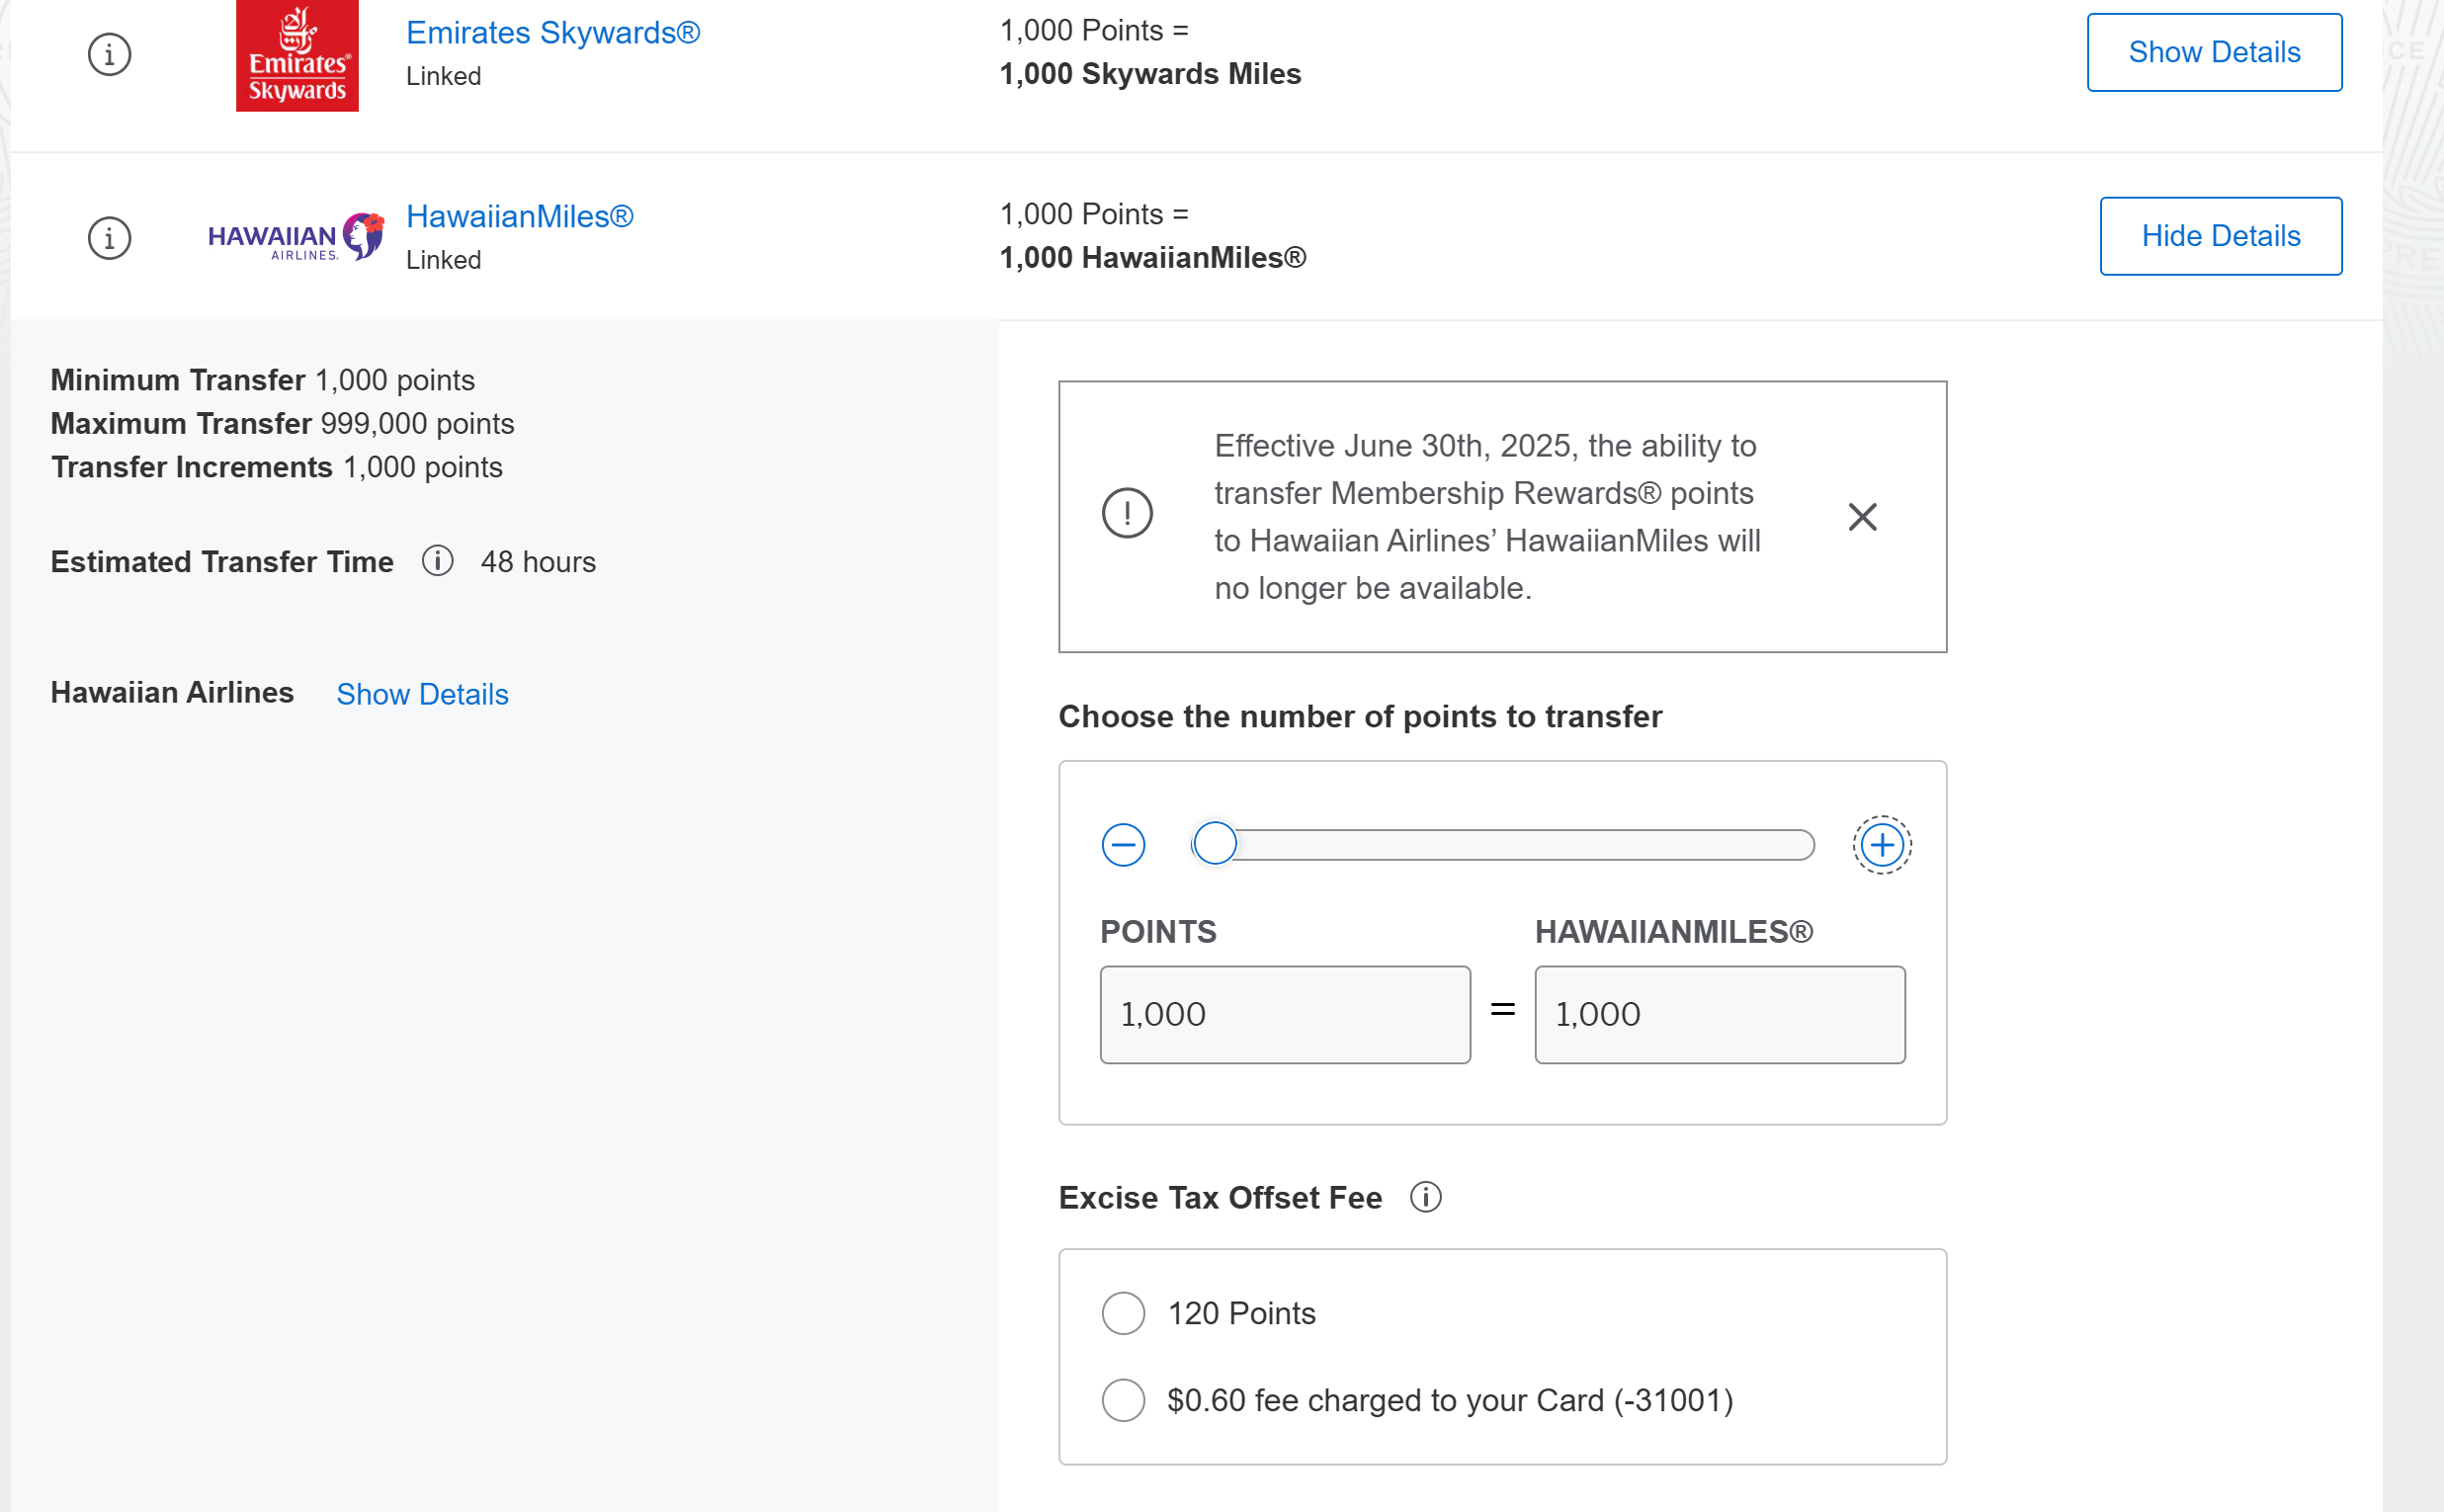Image resolution: width=2444 pixels, height=1512 pixels.
Task: Open the Excise Tax Offset Fee info icon
Action: pos(1425,1197)
